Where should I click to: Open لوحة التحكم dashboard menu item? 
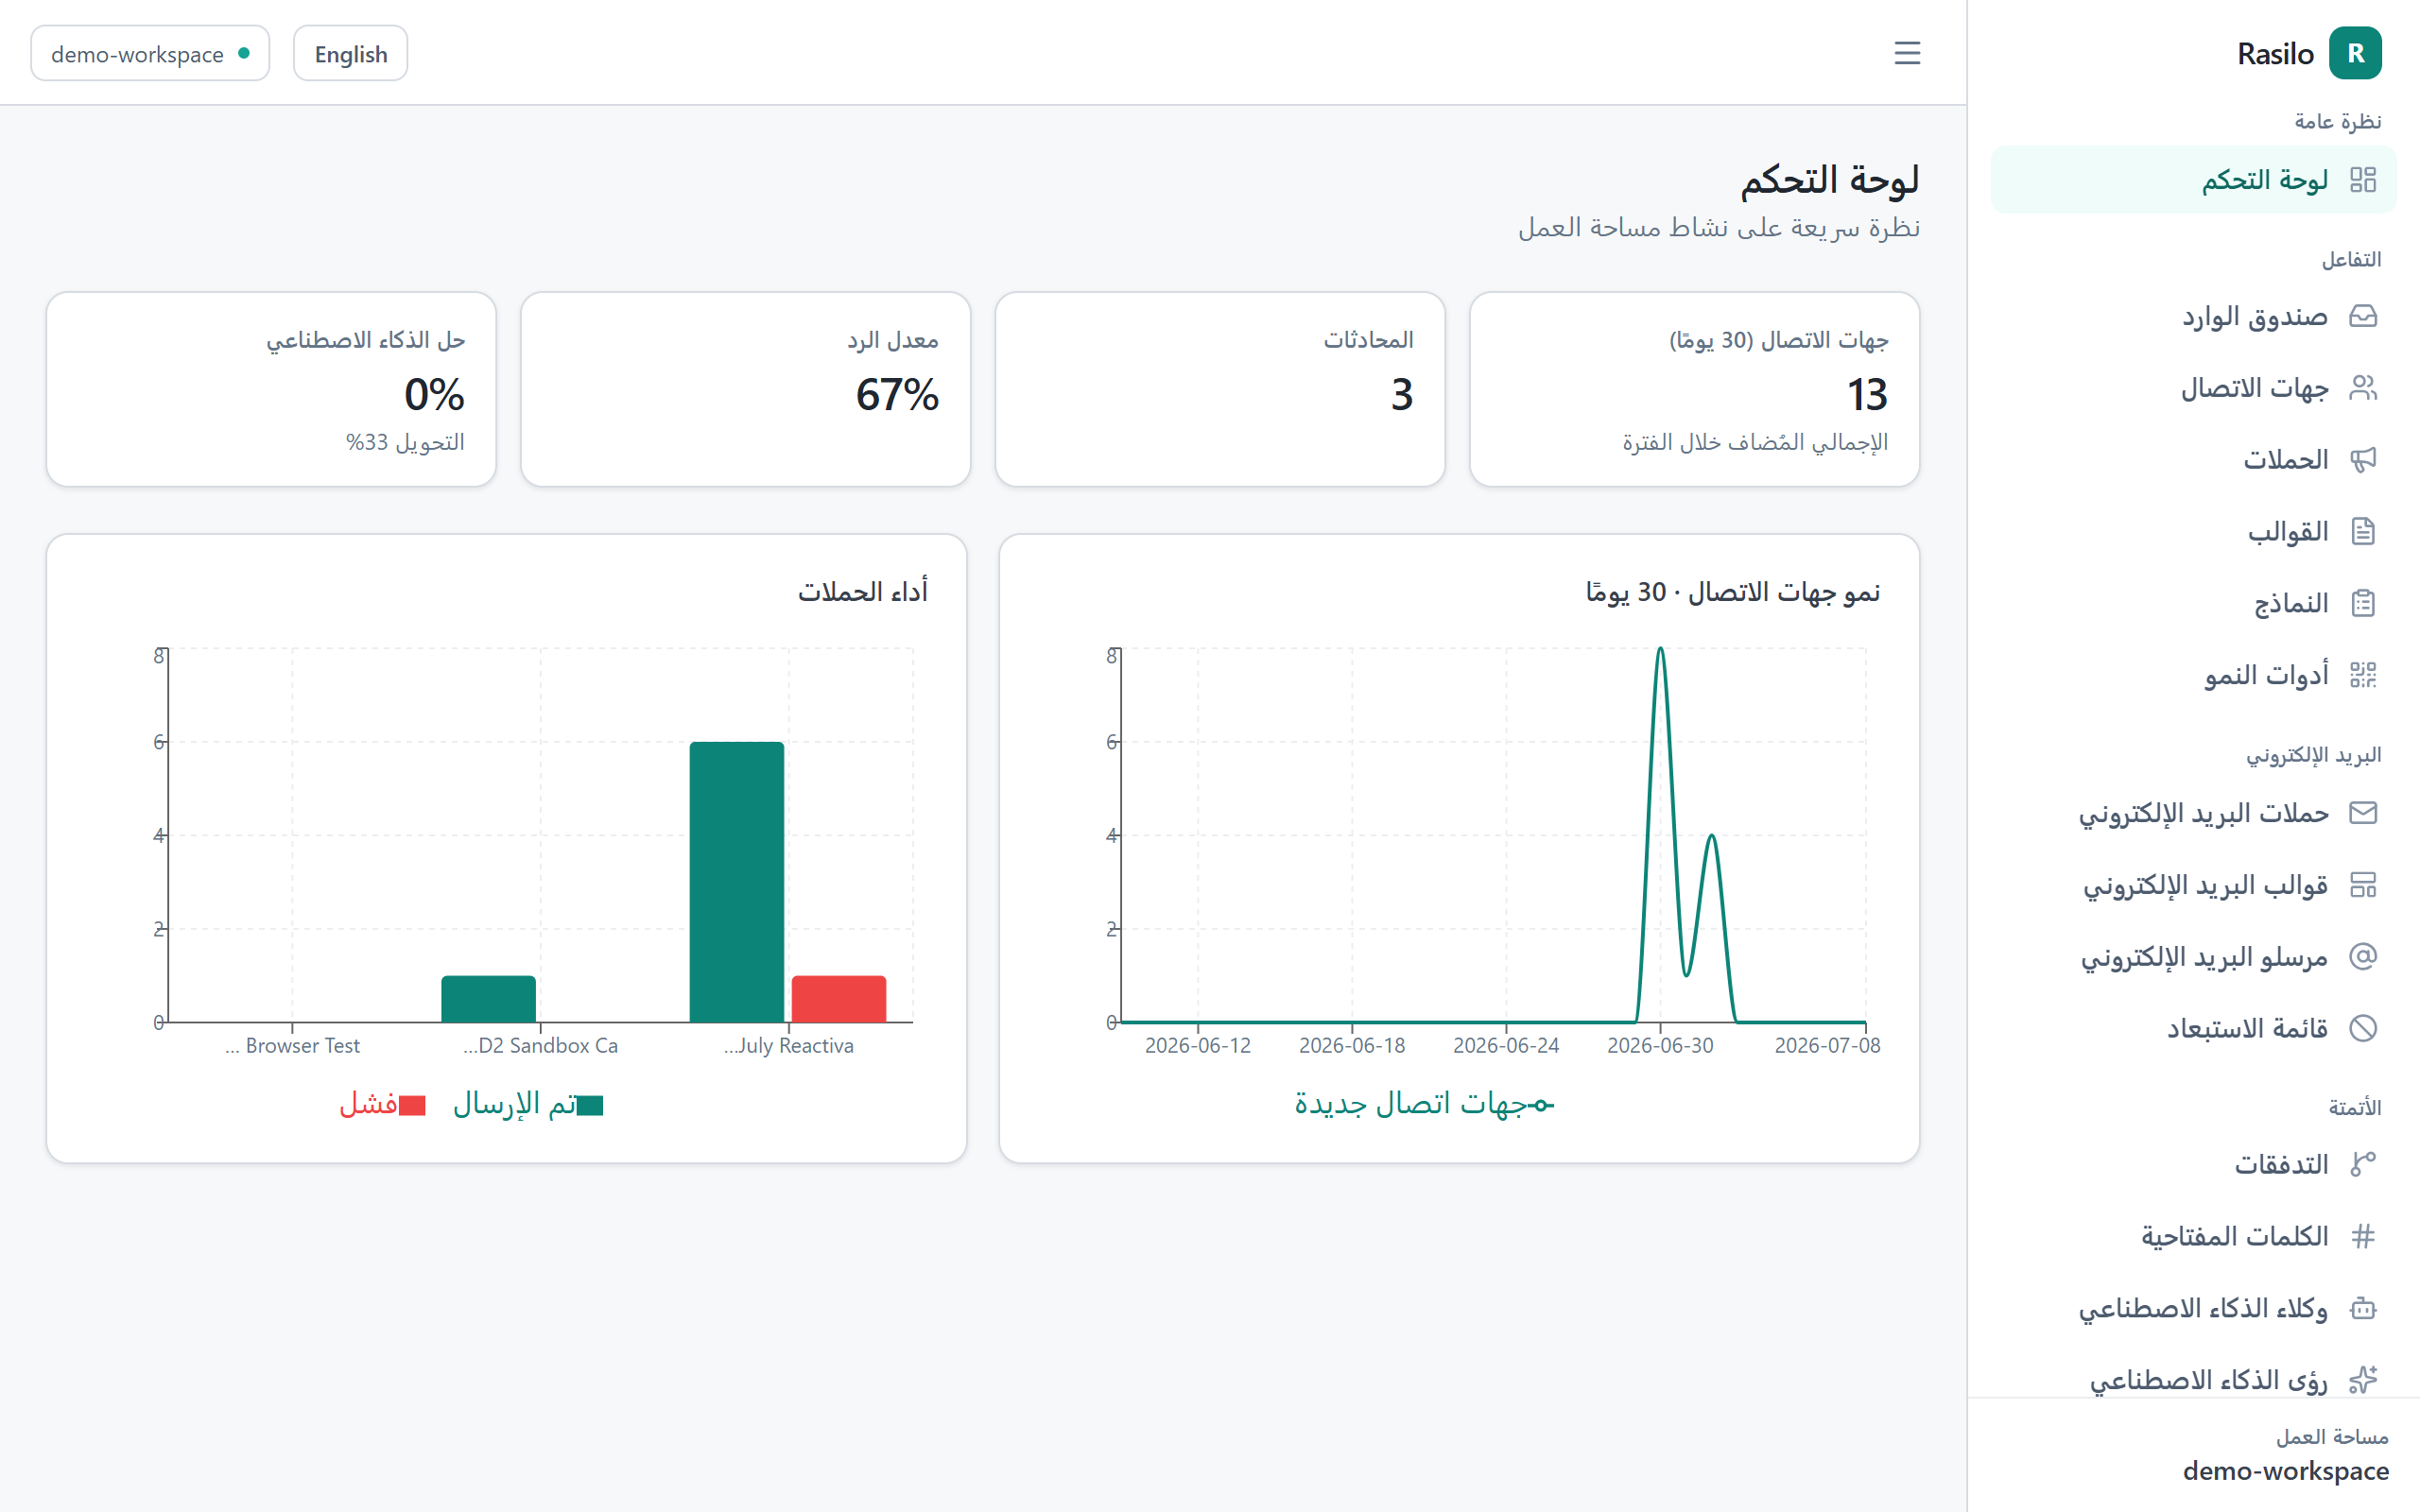[x=2194, y=180]
